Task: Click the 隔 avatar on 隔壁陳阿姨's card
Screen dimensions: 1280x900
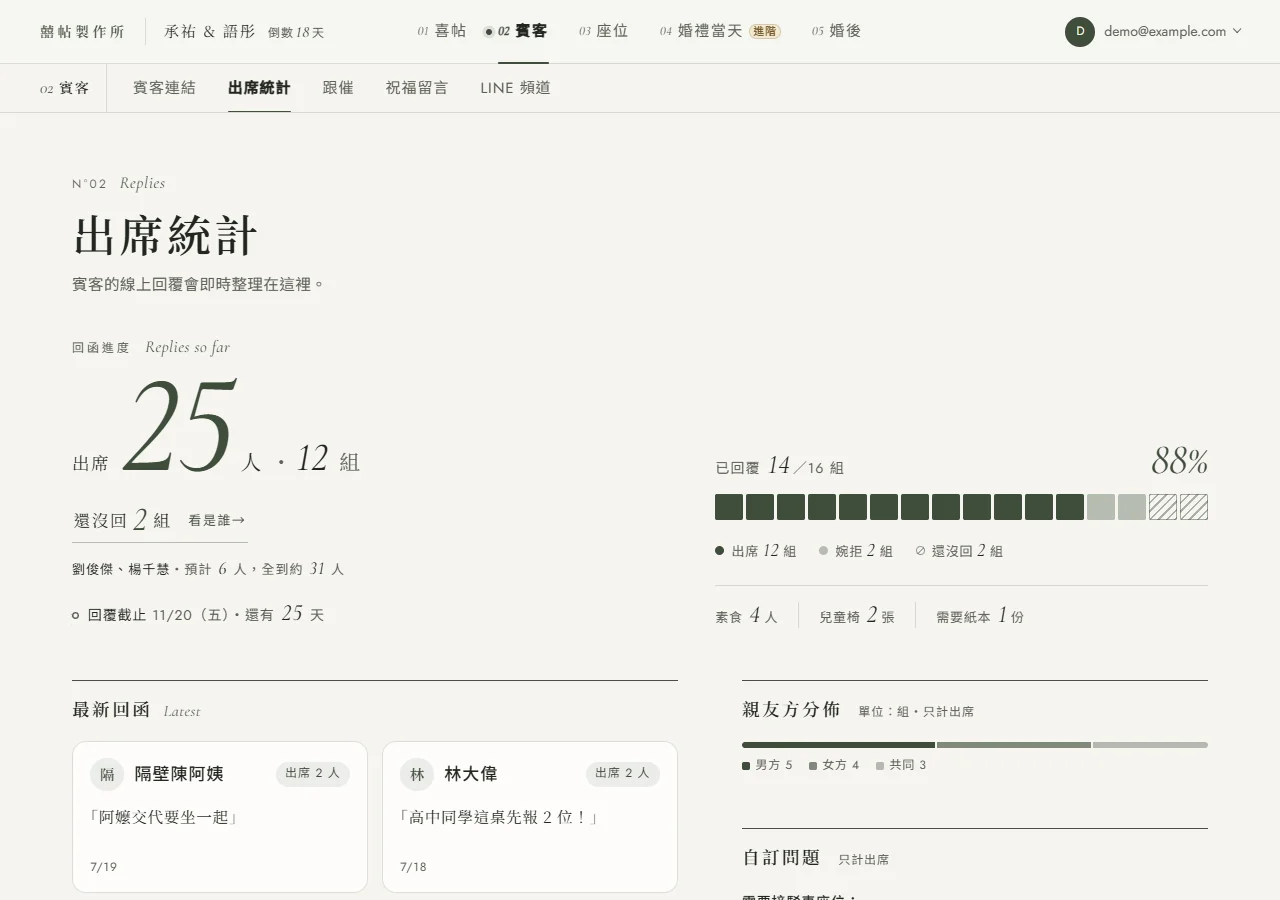Action: [x=107, y=774]
